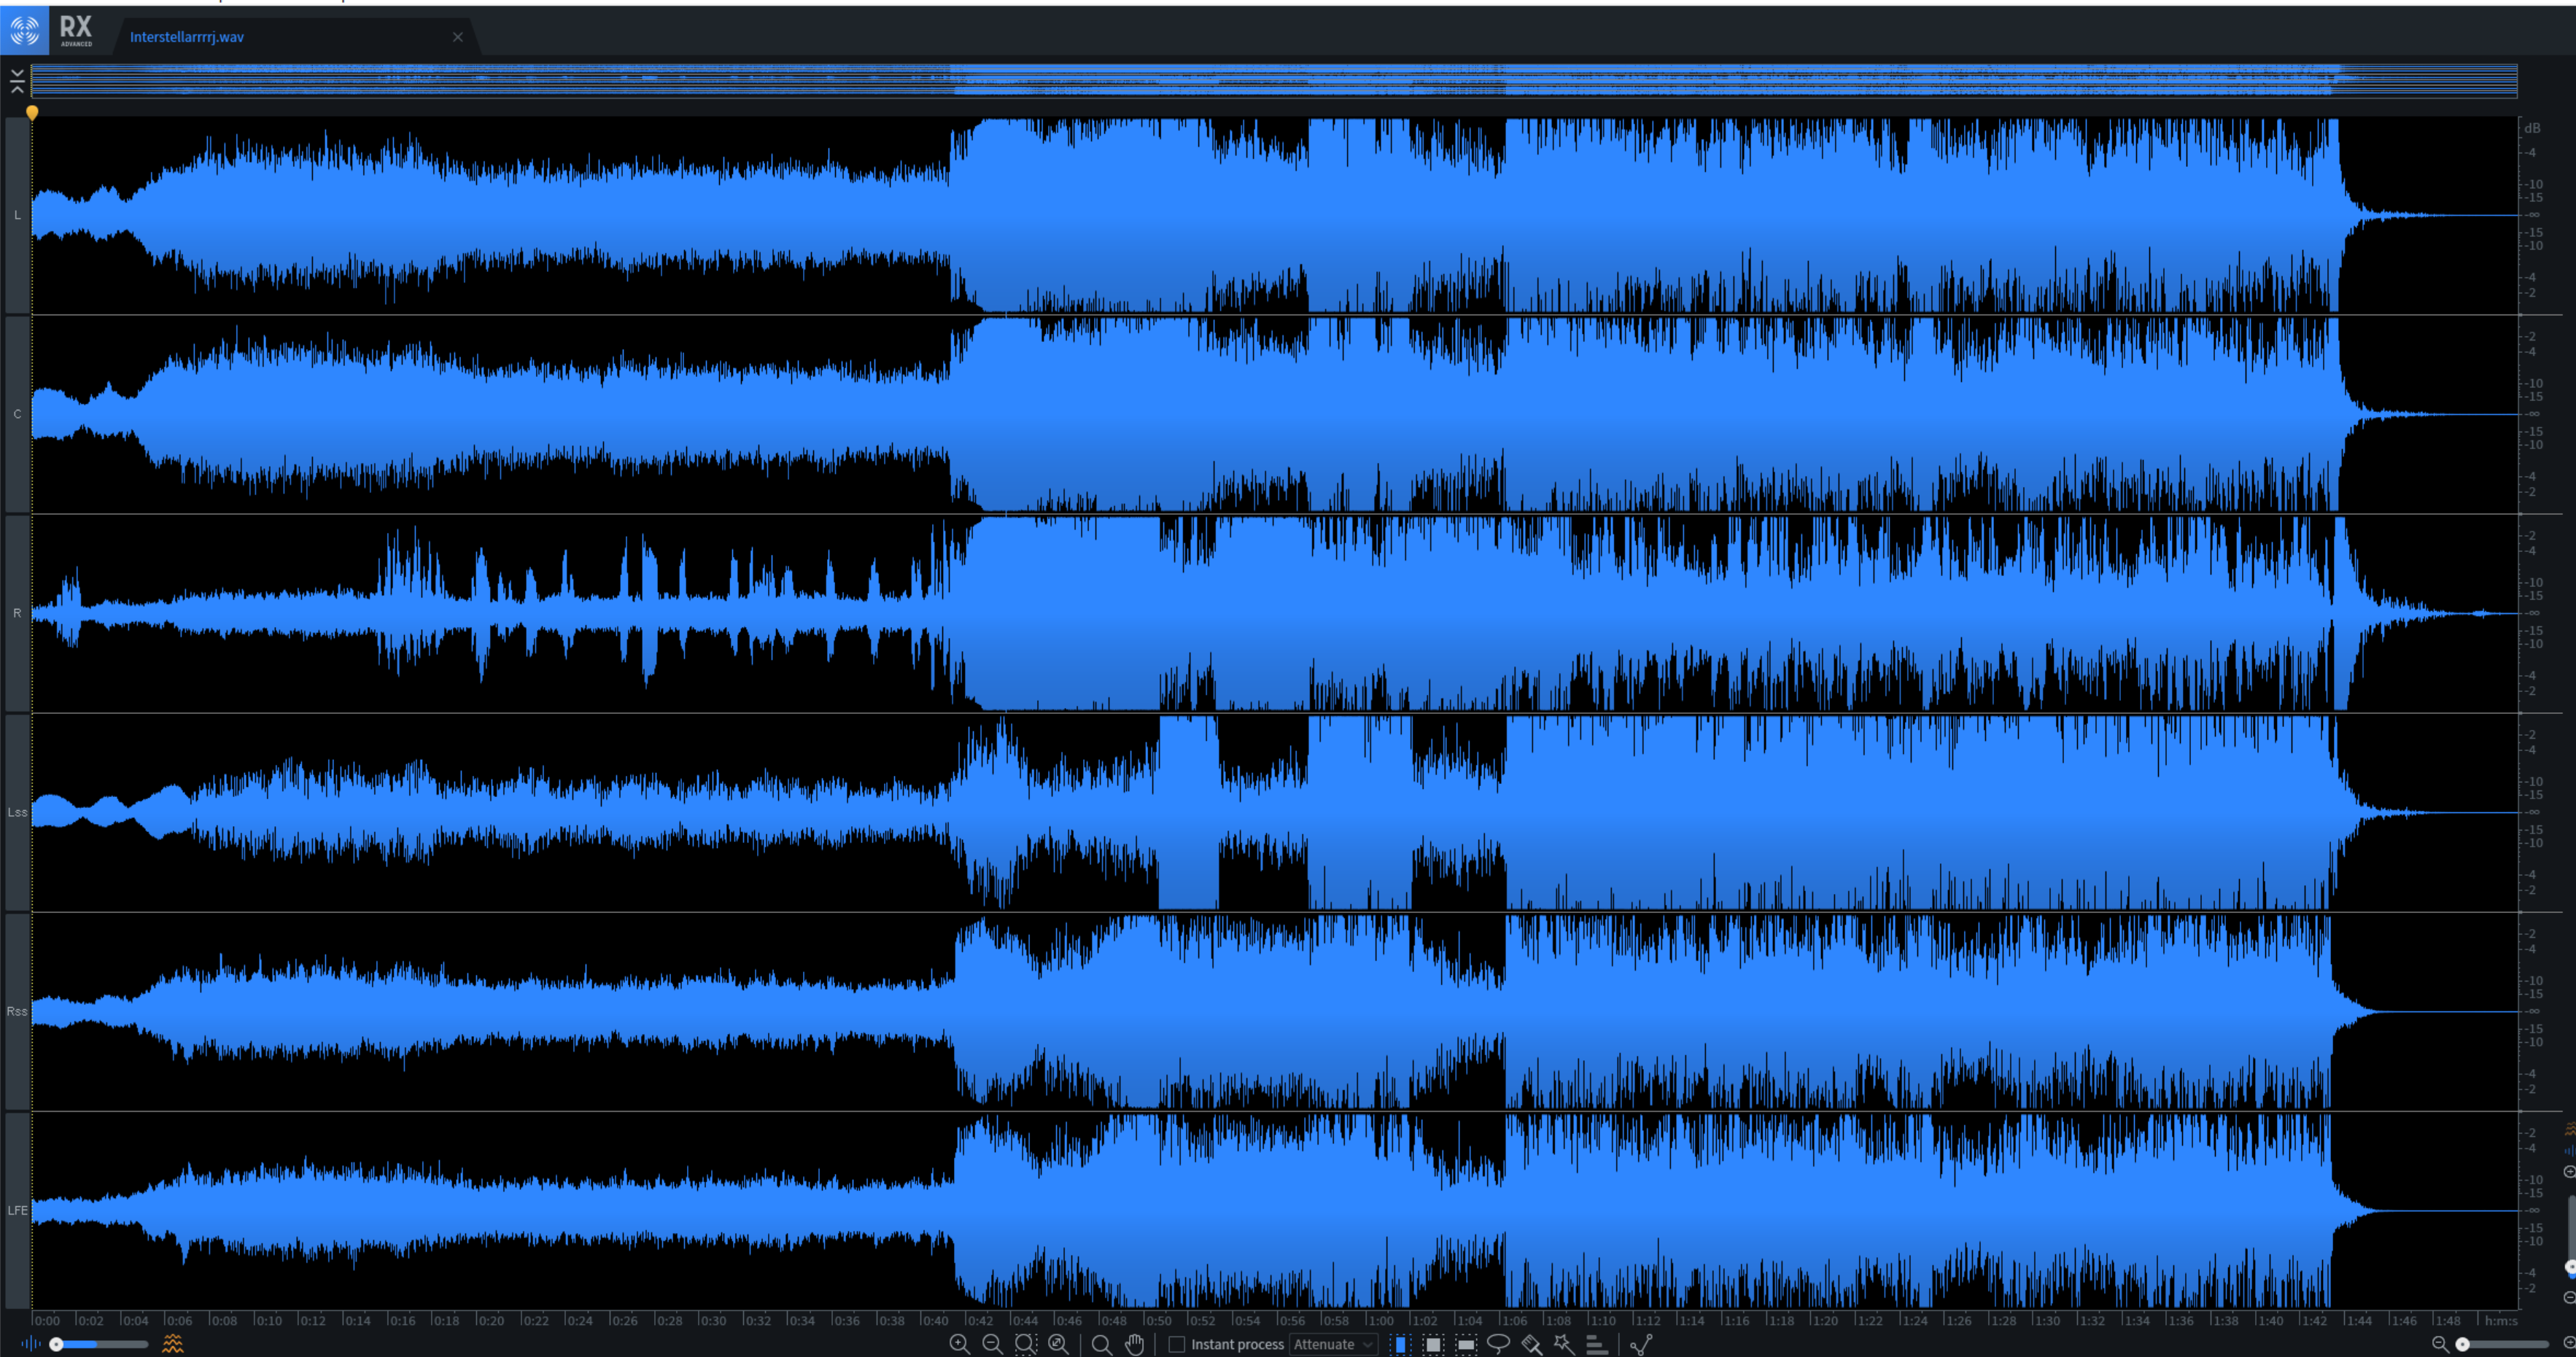Select the Time-Frequency selection tool

(x=1433, y=1344)
